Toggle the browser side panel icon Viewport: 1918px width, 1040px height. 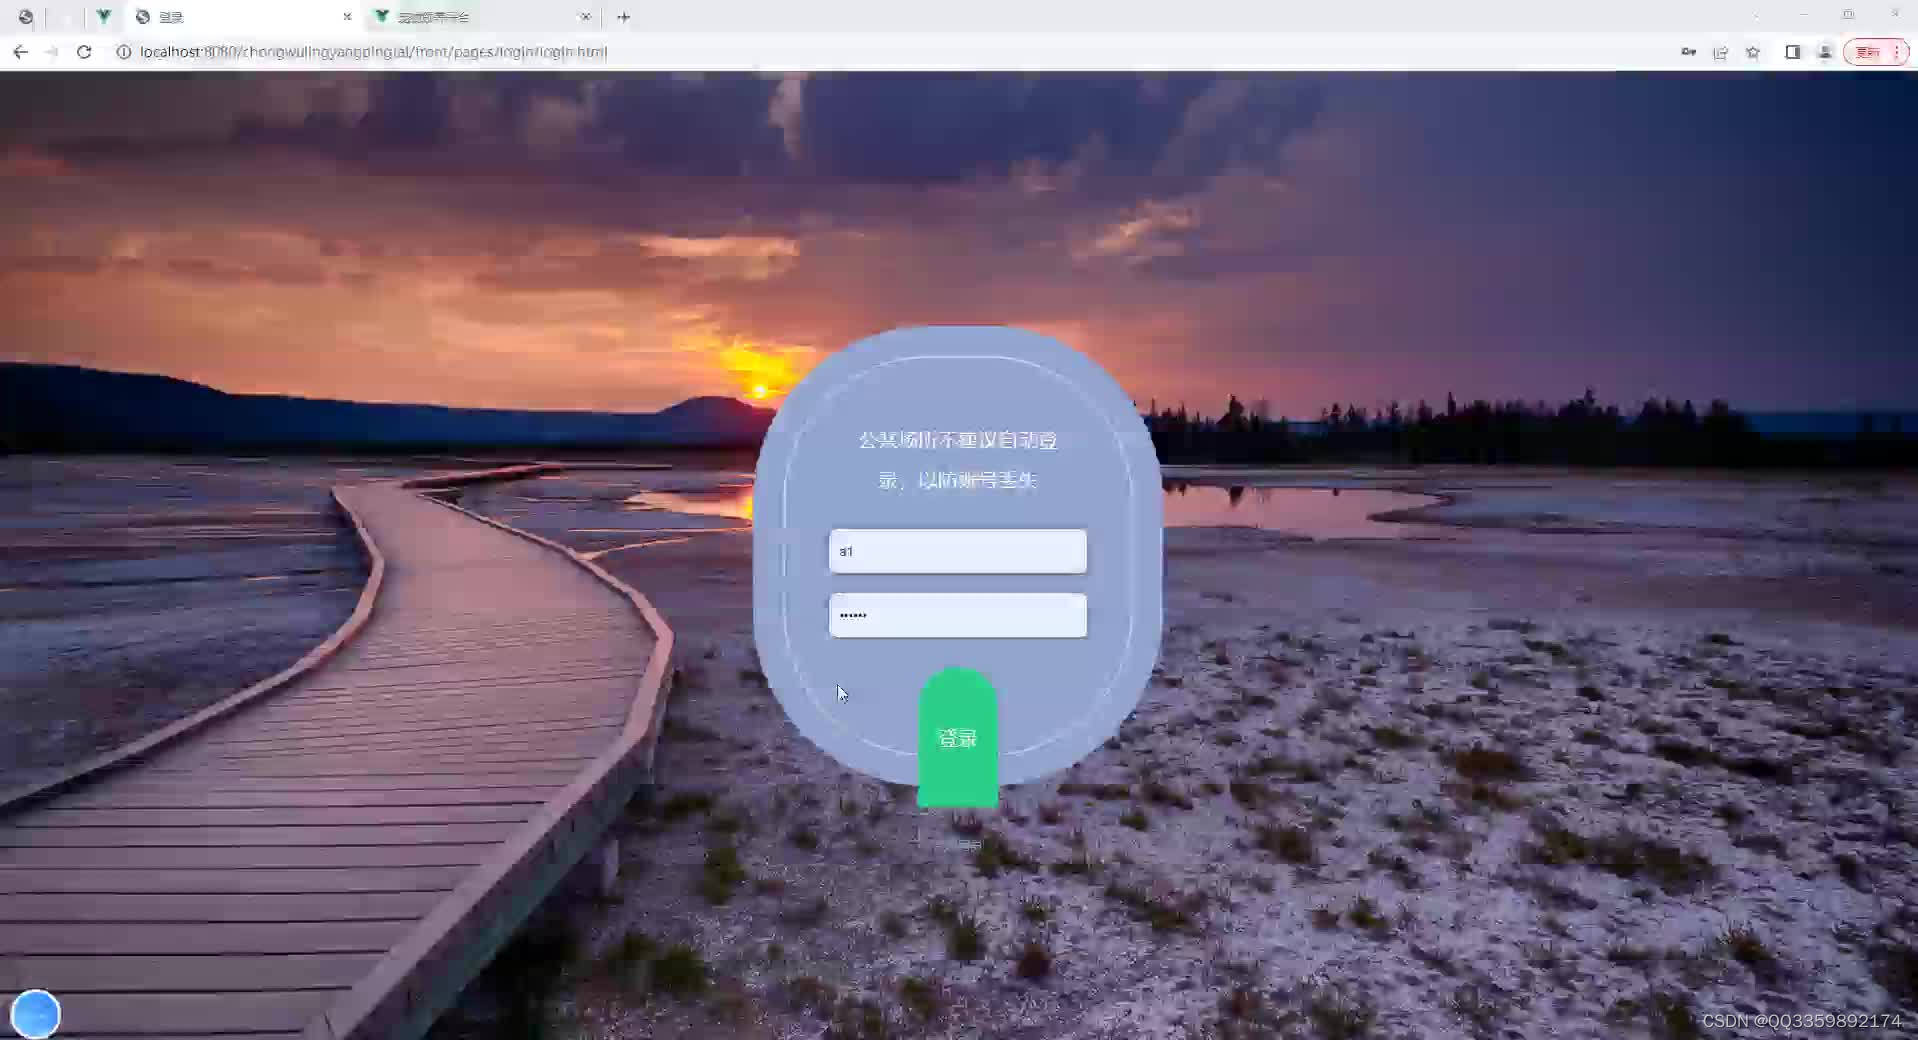coord(1792,52)
